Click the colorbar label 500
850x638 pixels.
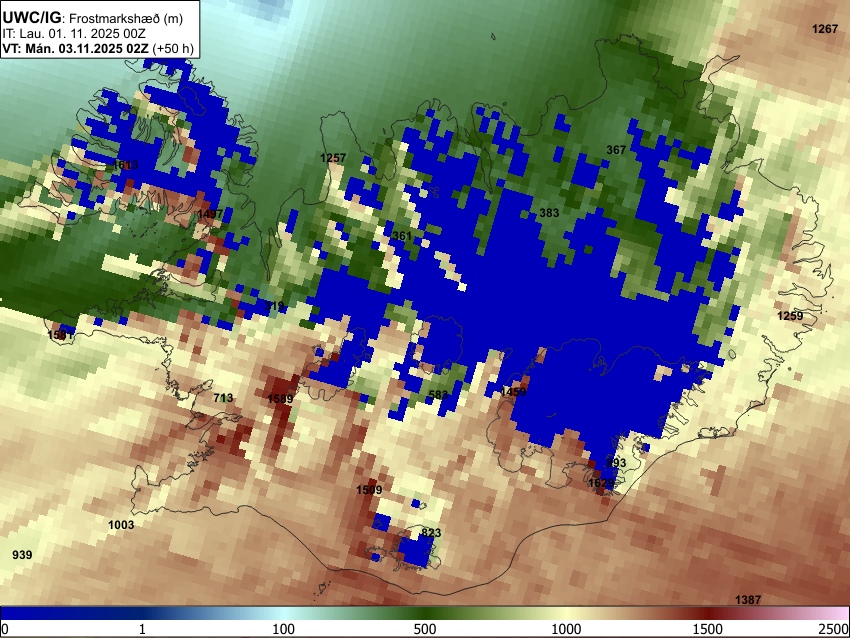point(425,629)
